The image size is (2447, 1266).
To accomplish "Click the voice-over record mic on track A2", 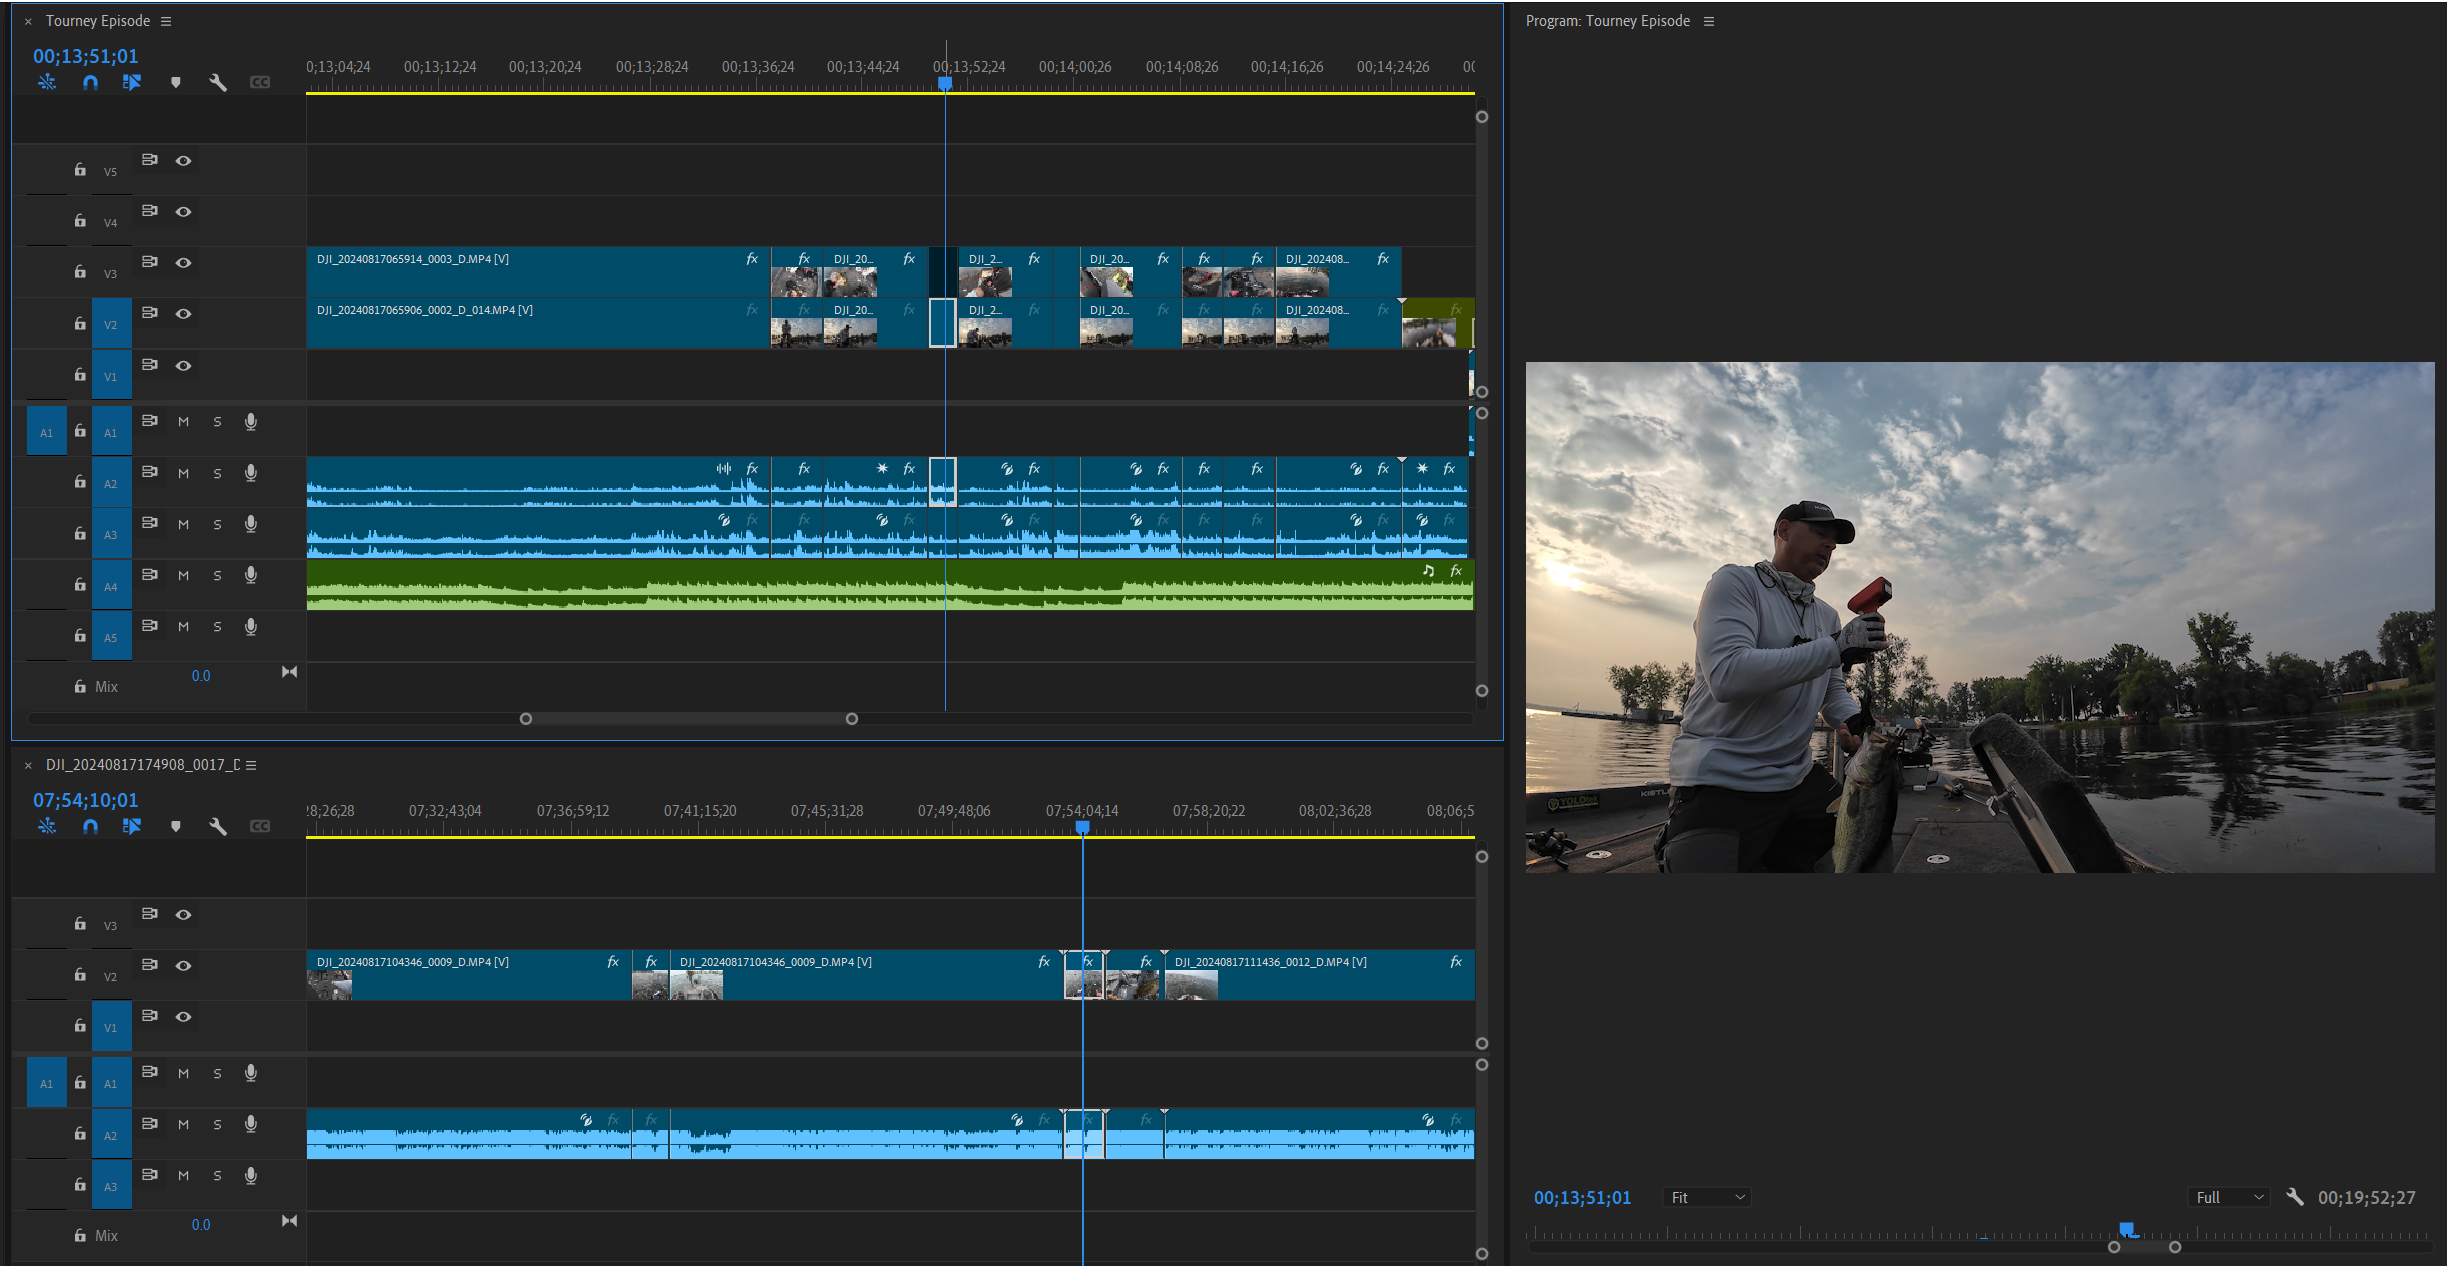I will (251, 473).
